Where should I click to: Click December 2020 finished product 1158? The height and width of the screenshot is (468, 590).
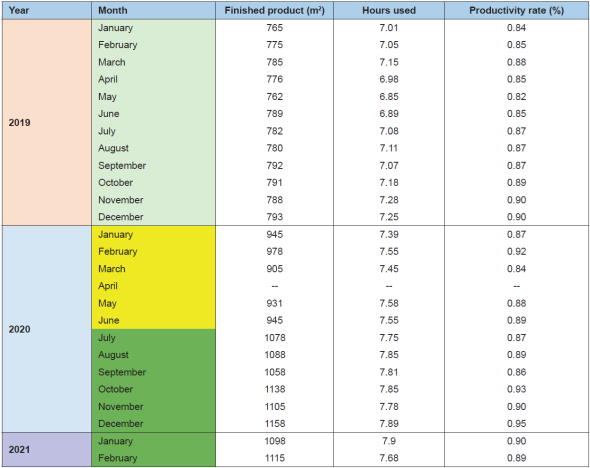[x=274, y=424]
